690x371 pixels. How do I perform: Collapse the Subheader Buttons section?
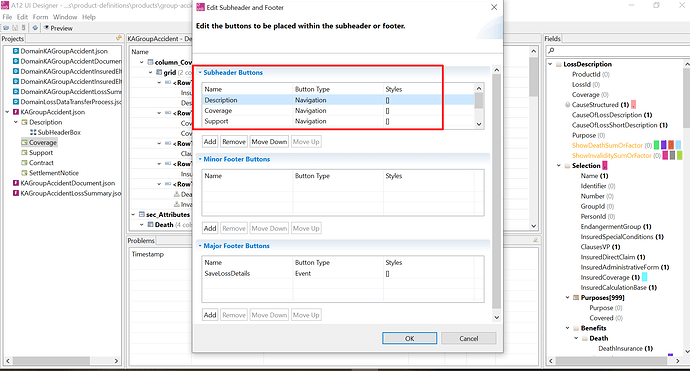tap(200, 73)
